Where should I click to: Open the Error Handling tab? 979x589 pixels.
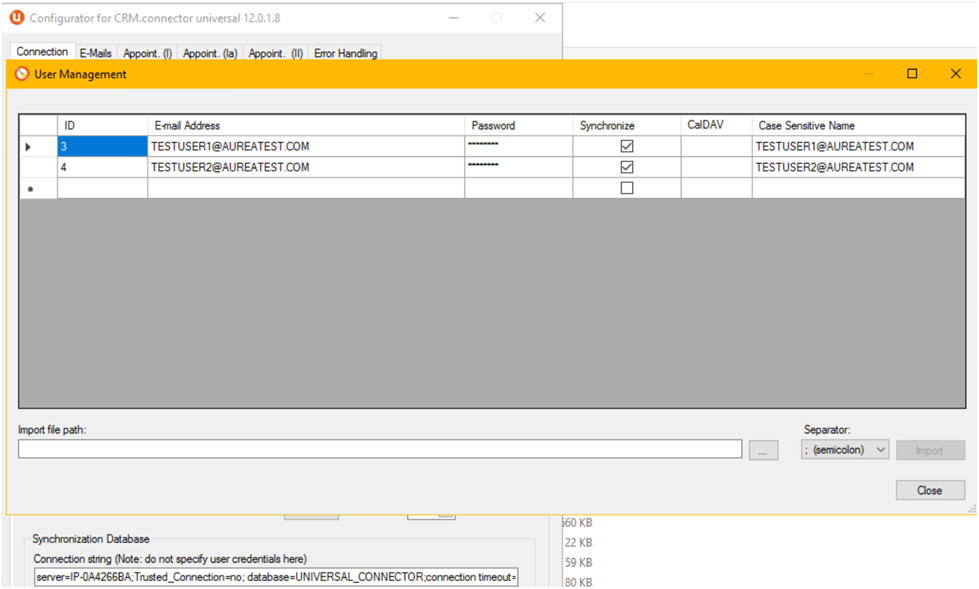coord(345,53)
